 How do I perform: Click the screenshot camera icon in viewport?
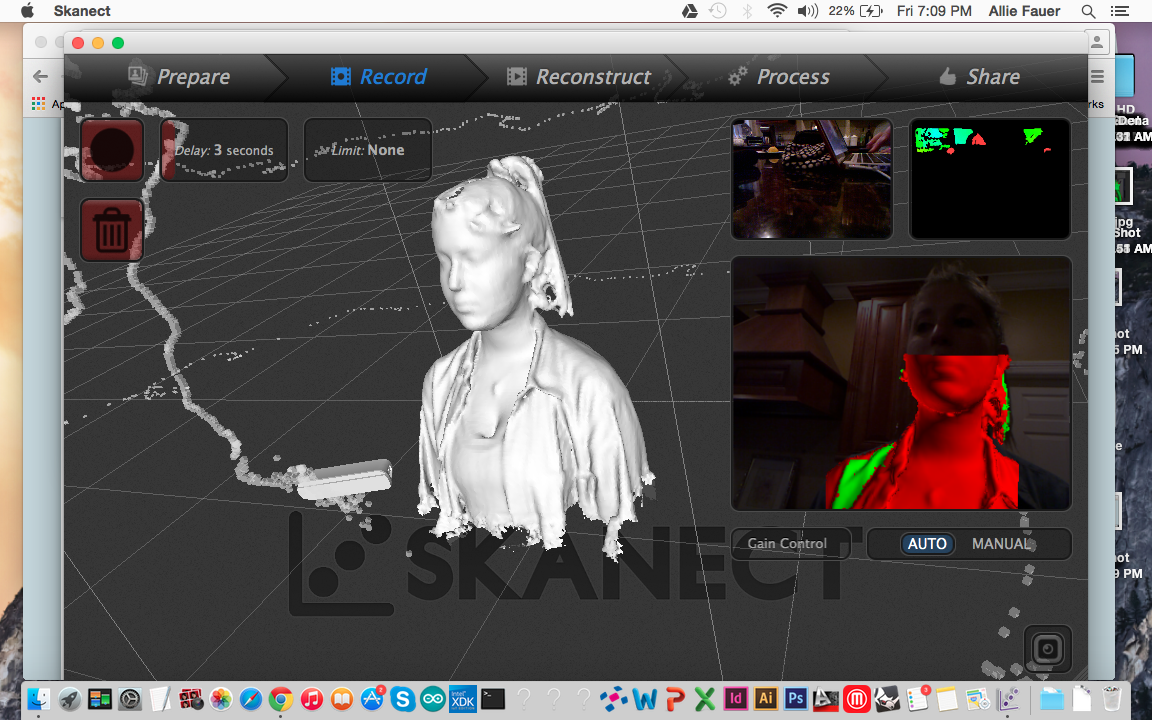coord(1048,649)
